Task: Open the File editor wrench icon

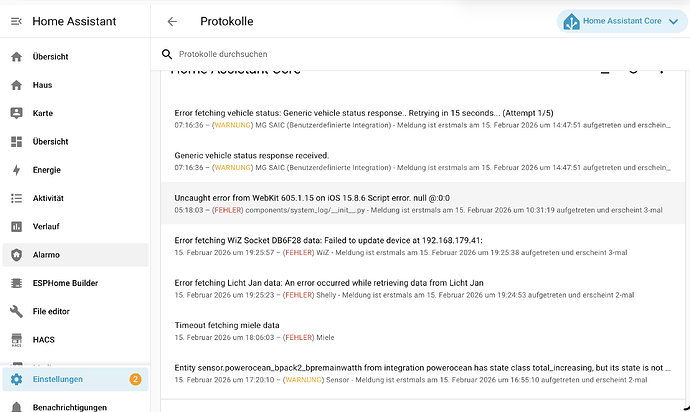Action: point(16,311)
